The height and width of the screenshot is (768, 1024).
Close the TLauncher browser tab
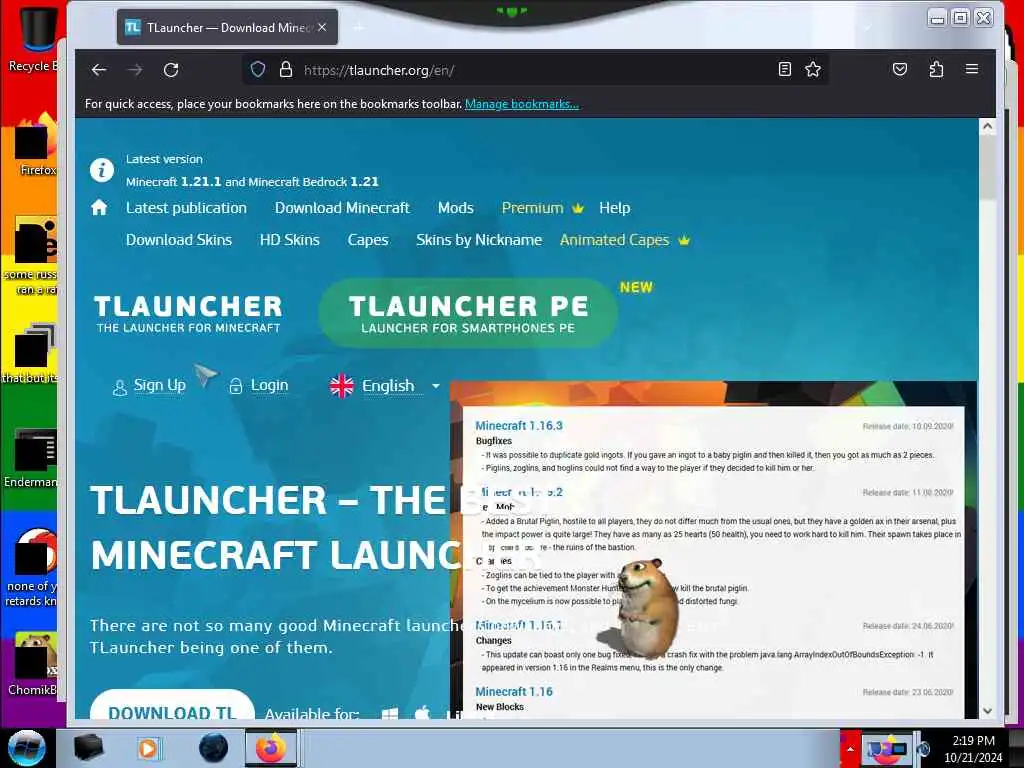point(322,27)
